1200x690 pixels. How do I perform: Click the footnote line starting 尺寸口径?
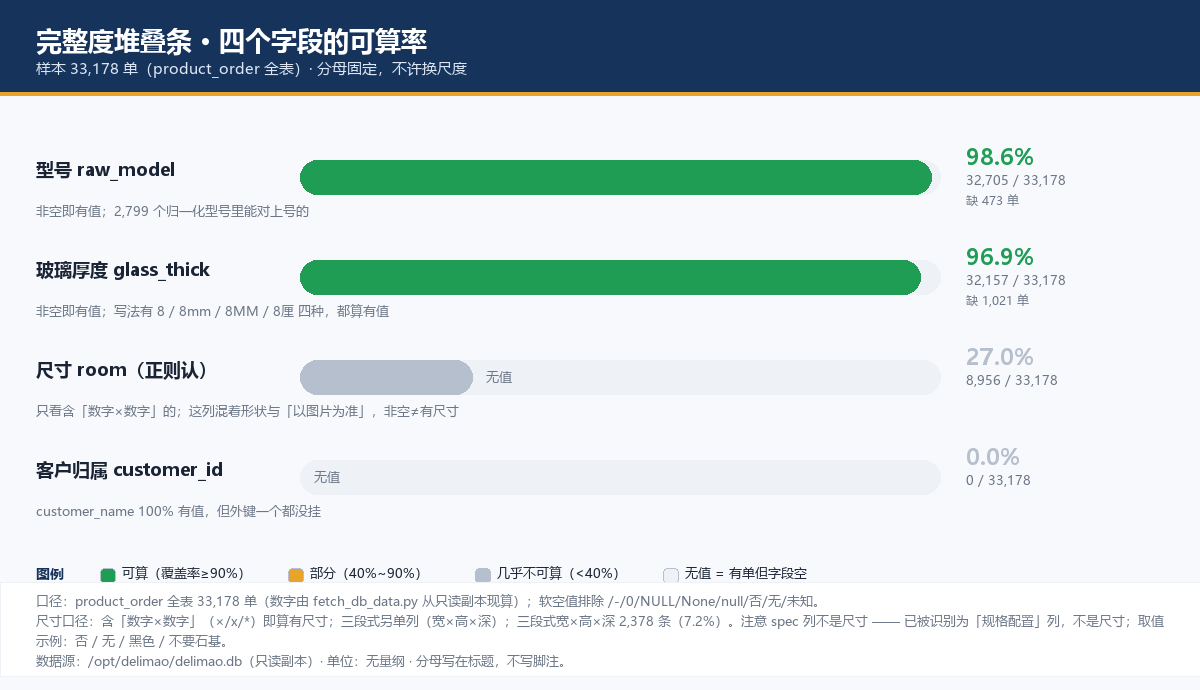(x=600, y=621)
